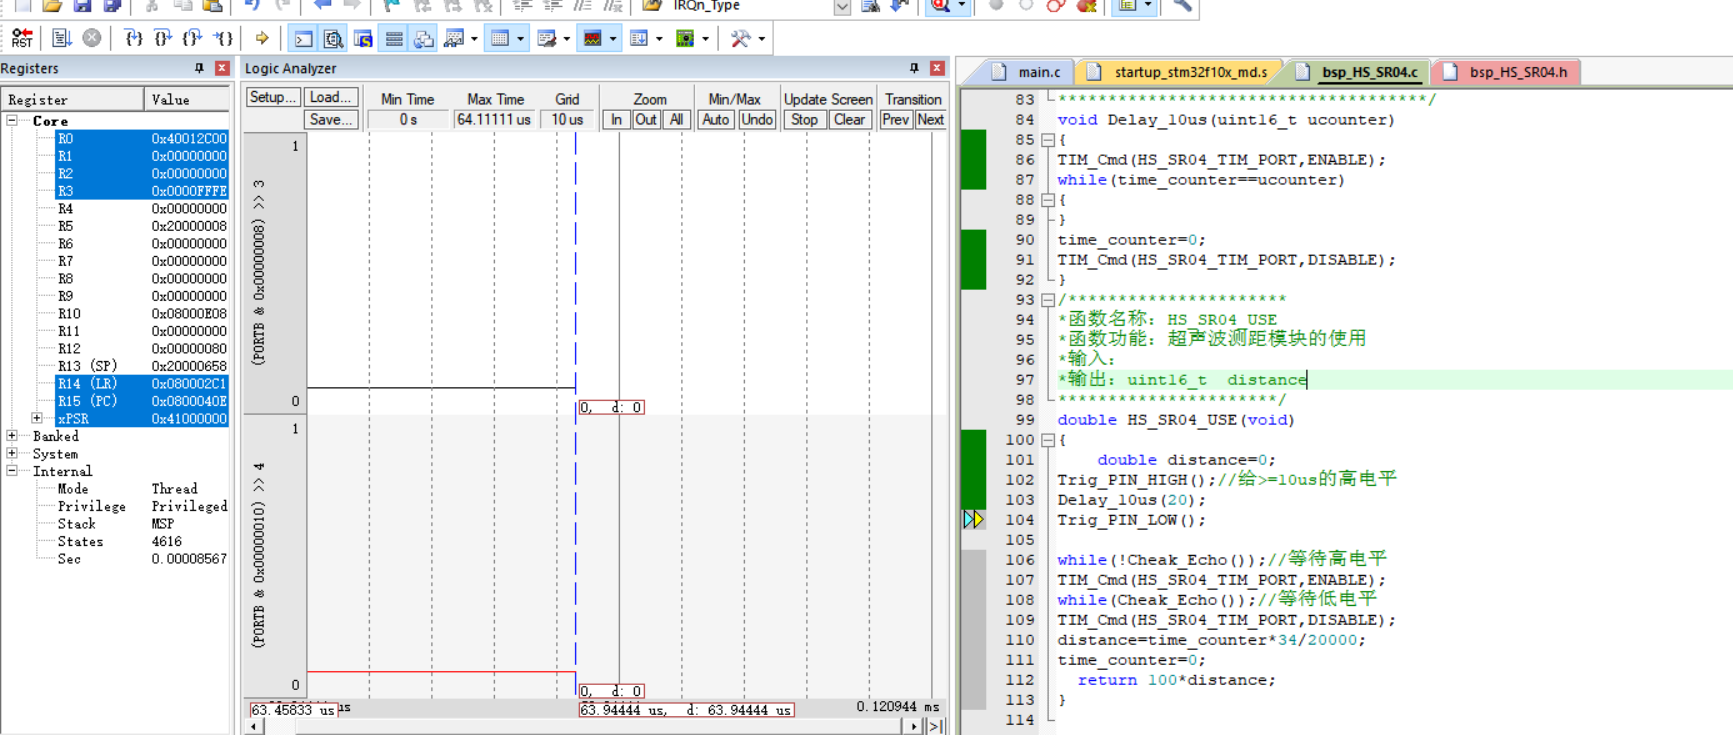Collapse the Internal register group
1733x735 pixels.
tap(12, 471)
